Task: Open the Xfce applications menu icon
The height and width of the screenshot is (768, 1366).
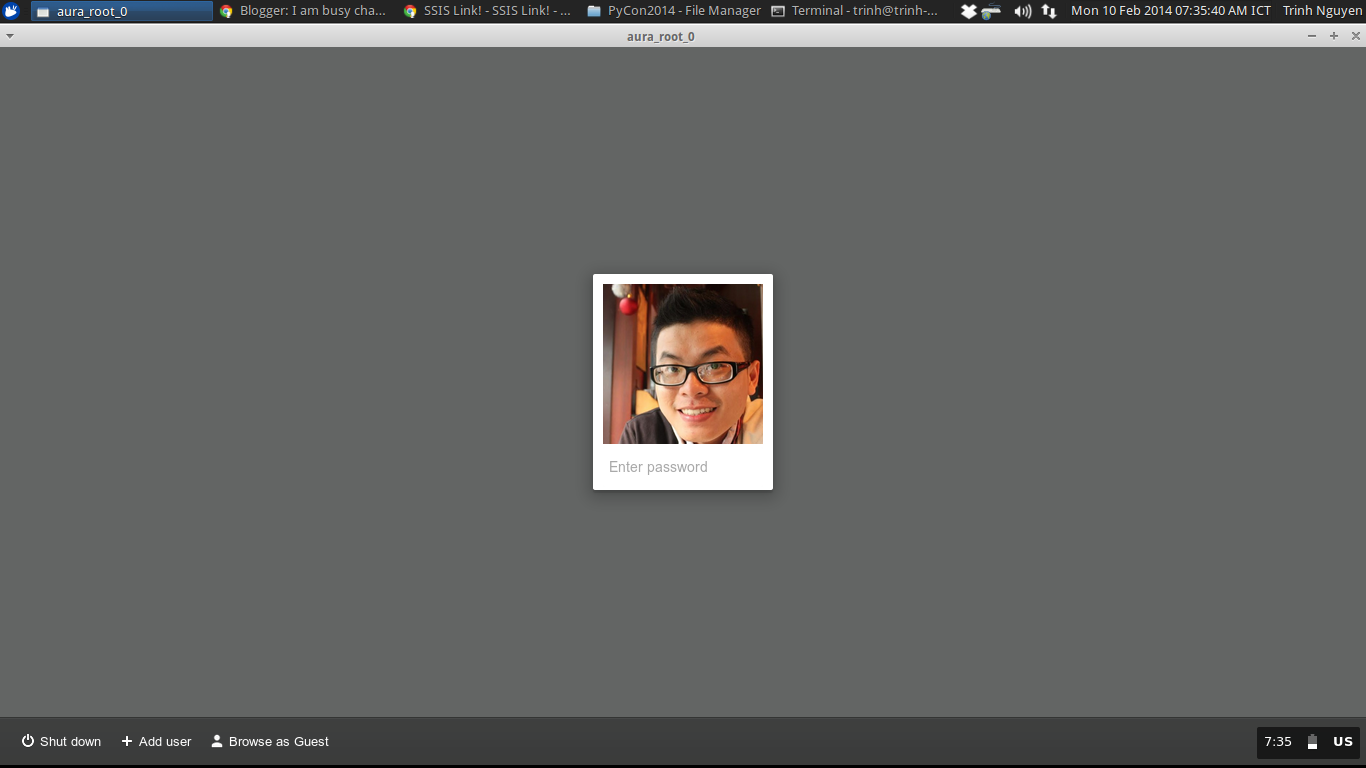Action: (x=12, y=11)
